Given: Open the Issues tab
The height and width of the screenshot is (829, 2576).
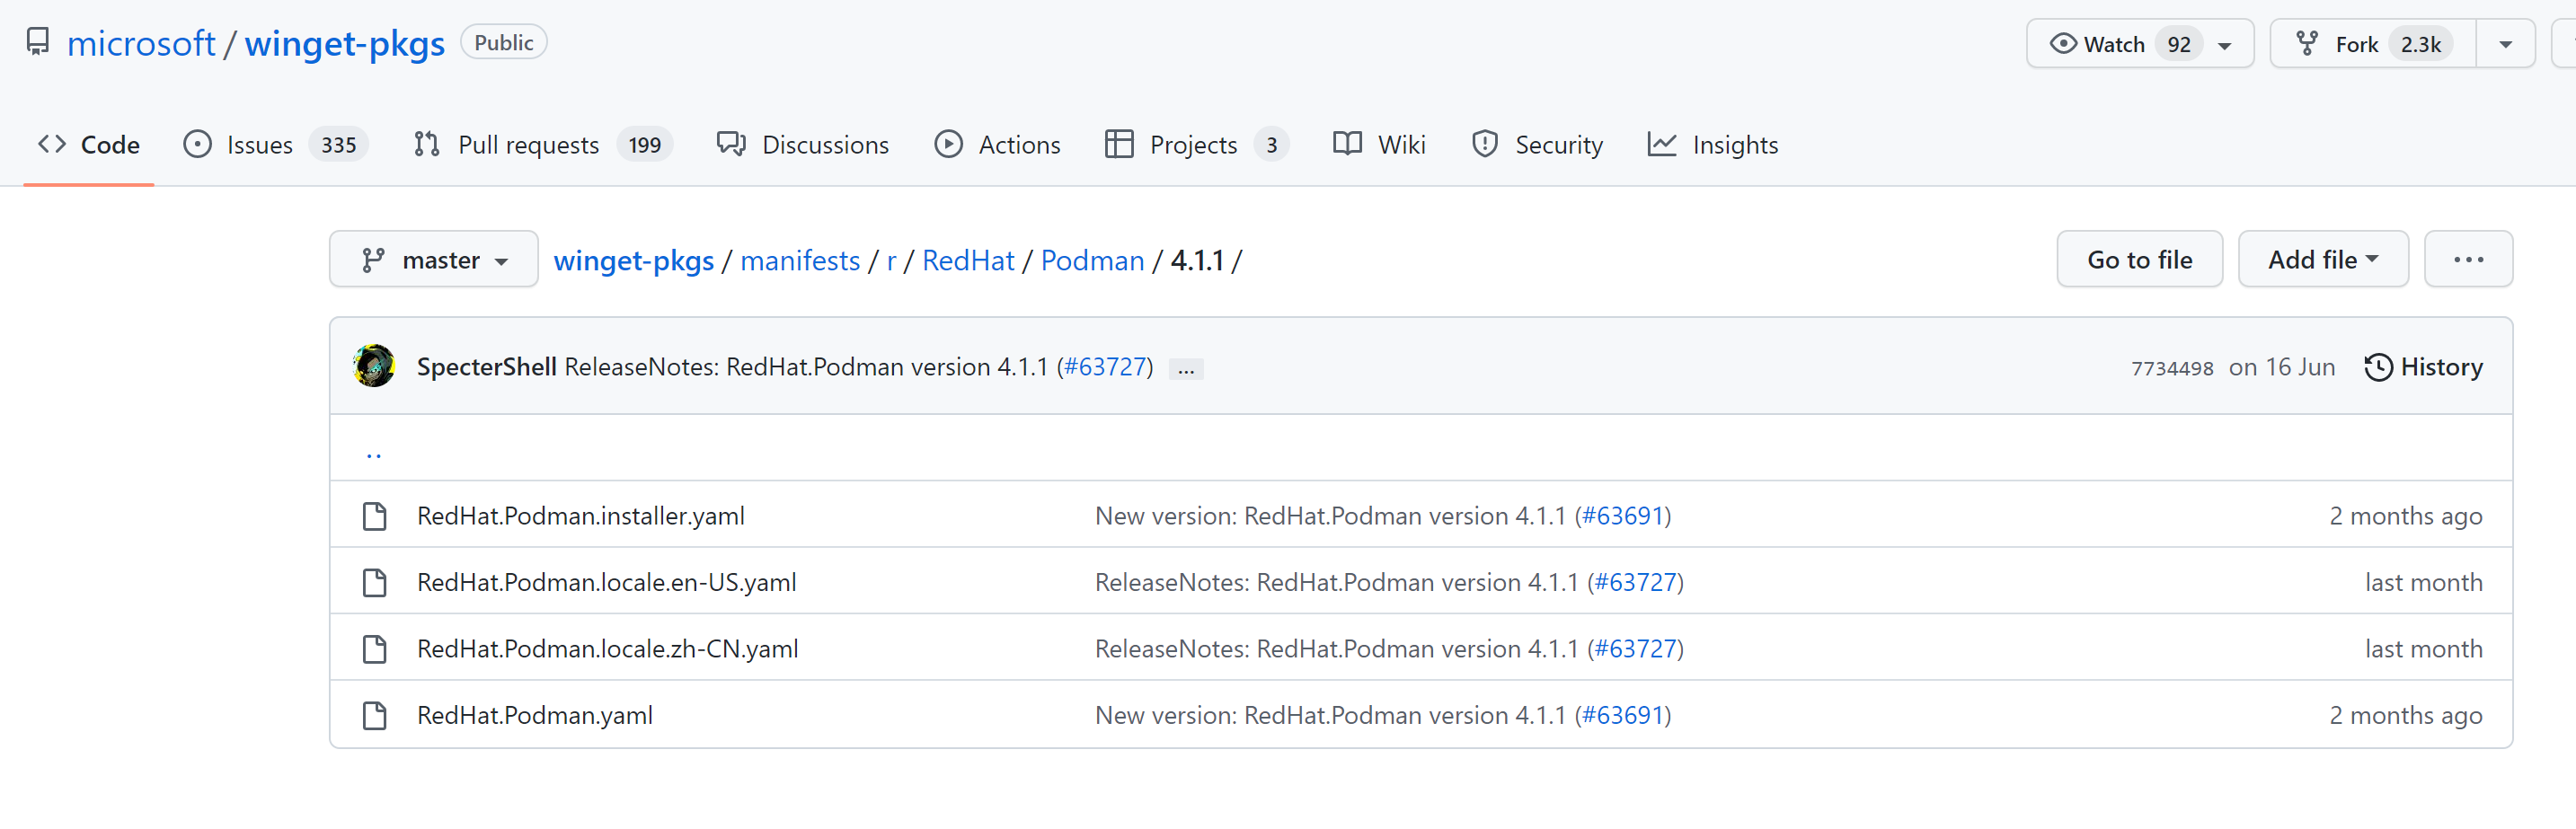Looking at the screenshot, I should (276, 145).
